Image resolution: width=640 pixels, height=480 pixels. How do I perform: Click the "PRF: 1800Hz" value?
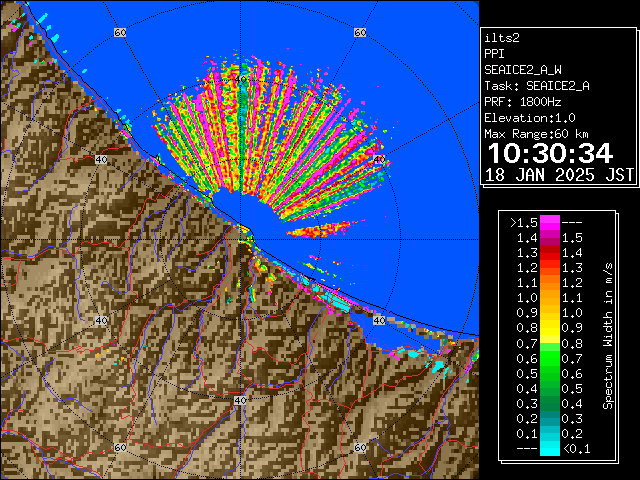pos(523,102)
